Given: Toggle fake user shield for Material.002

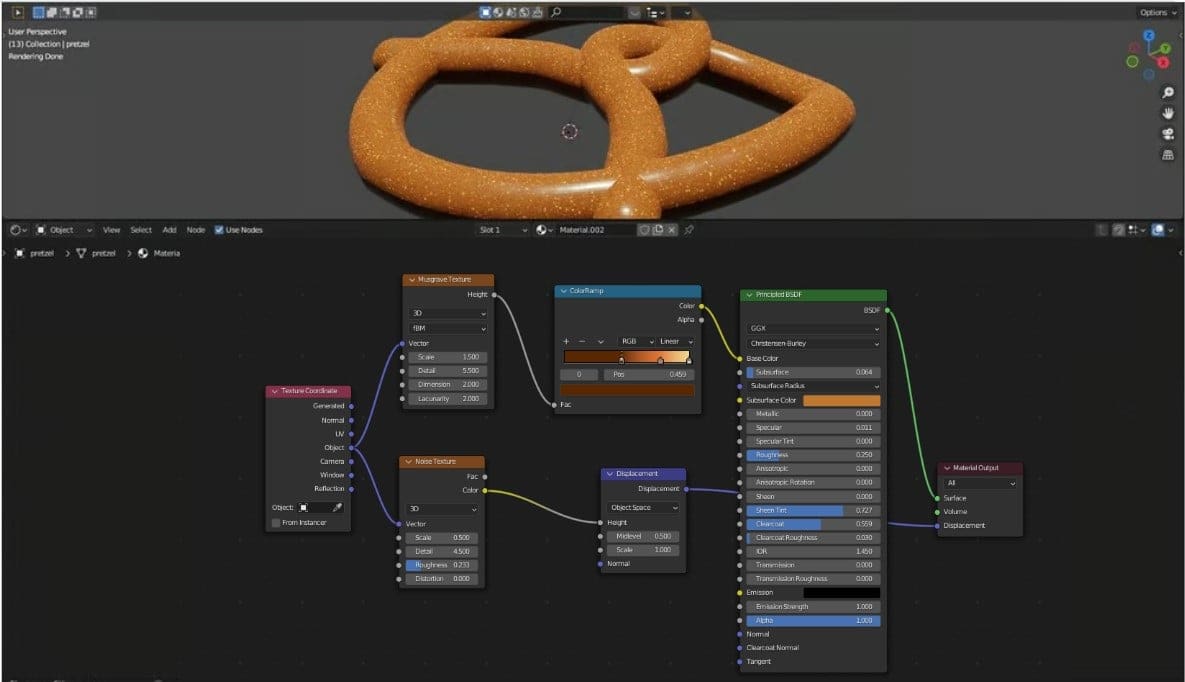Looking at the screenshot, I should pyautogui.click(x=643, y=230).
